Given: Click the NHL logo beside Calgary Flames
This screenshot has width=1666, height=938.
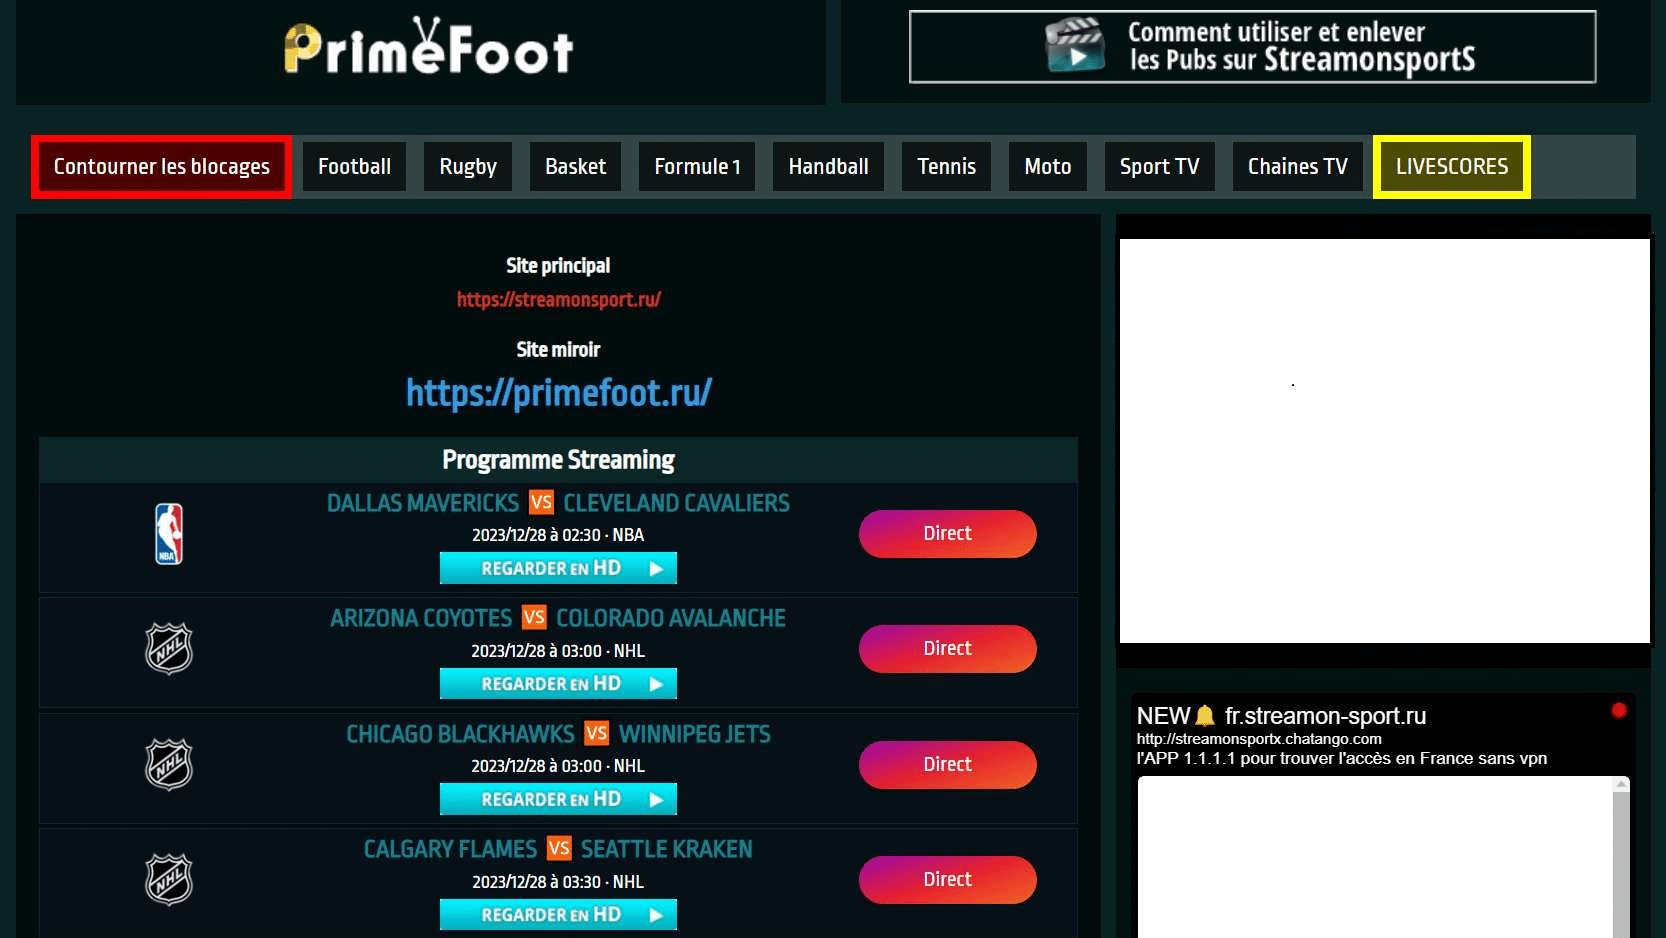Looking at the screenshot, I should (x=169, y=880).
